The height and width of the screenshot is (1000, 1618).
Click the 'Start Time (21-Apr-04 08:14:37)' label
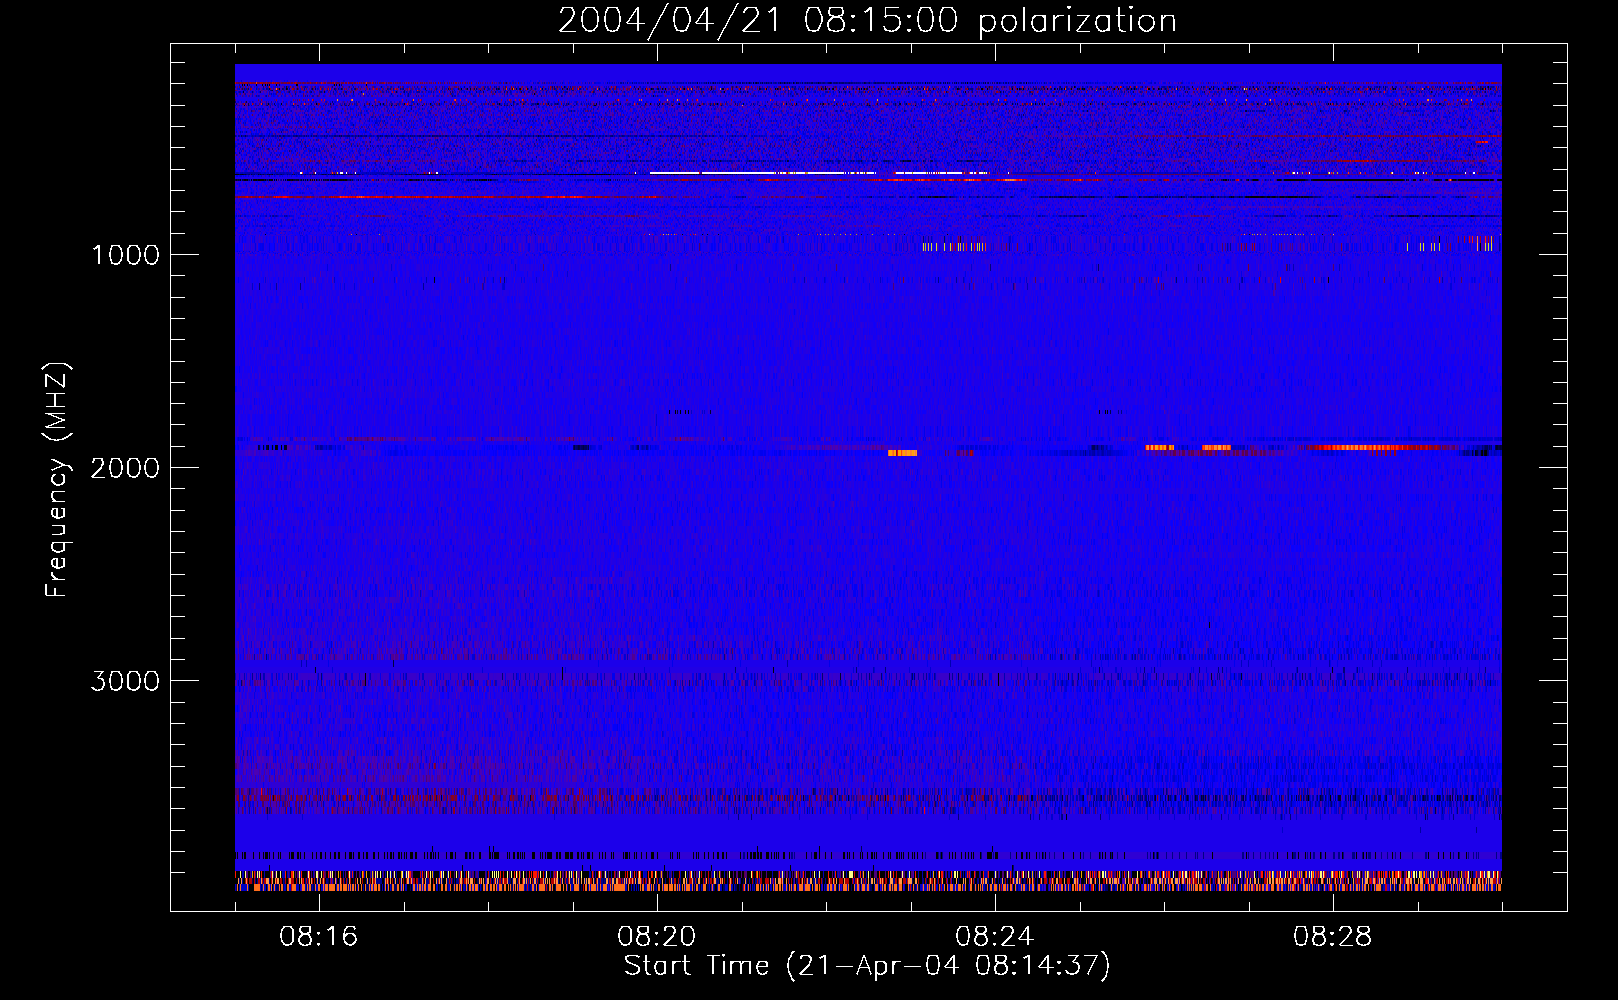[x=867, y=966]
